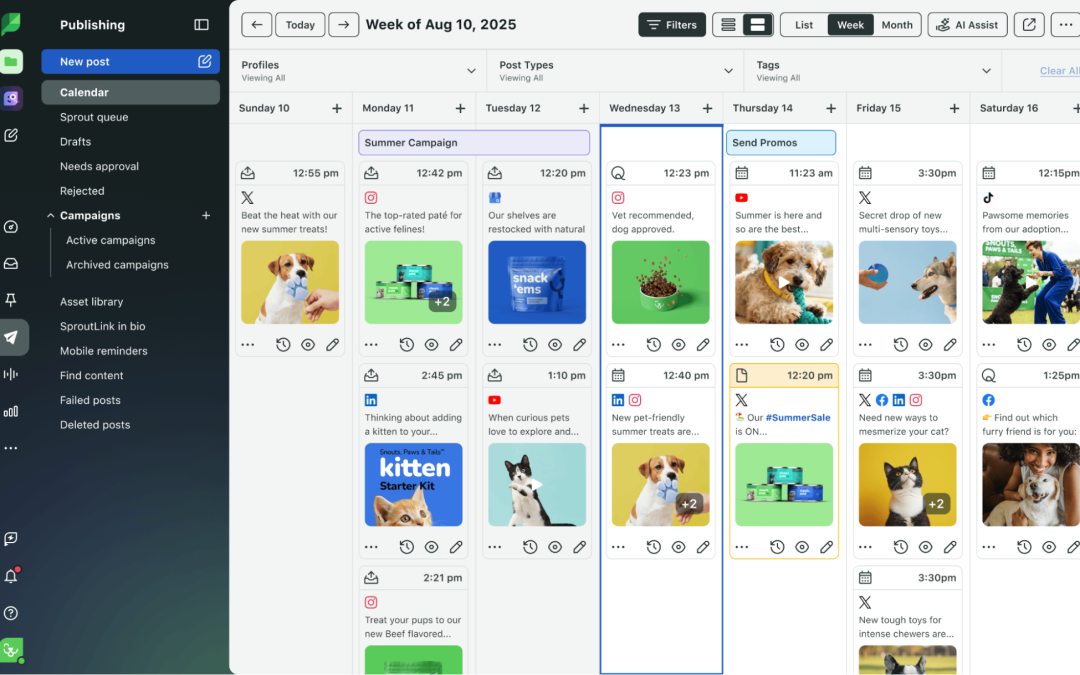Open the Sprout Social leaf logo
Image resolution: width=1080 pixels, height=675 pixels.
pyautogui.click(x=10, y=24)
